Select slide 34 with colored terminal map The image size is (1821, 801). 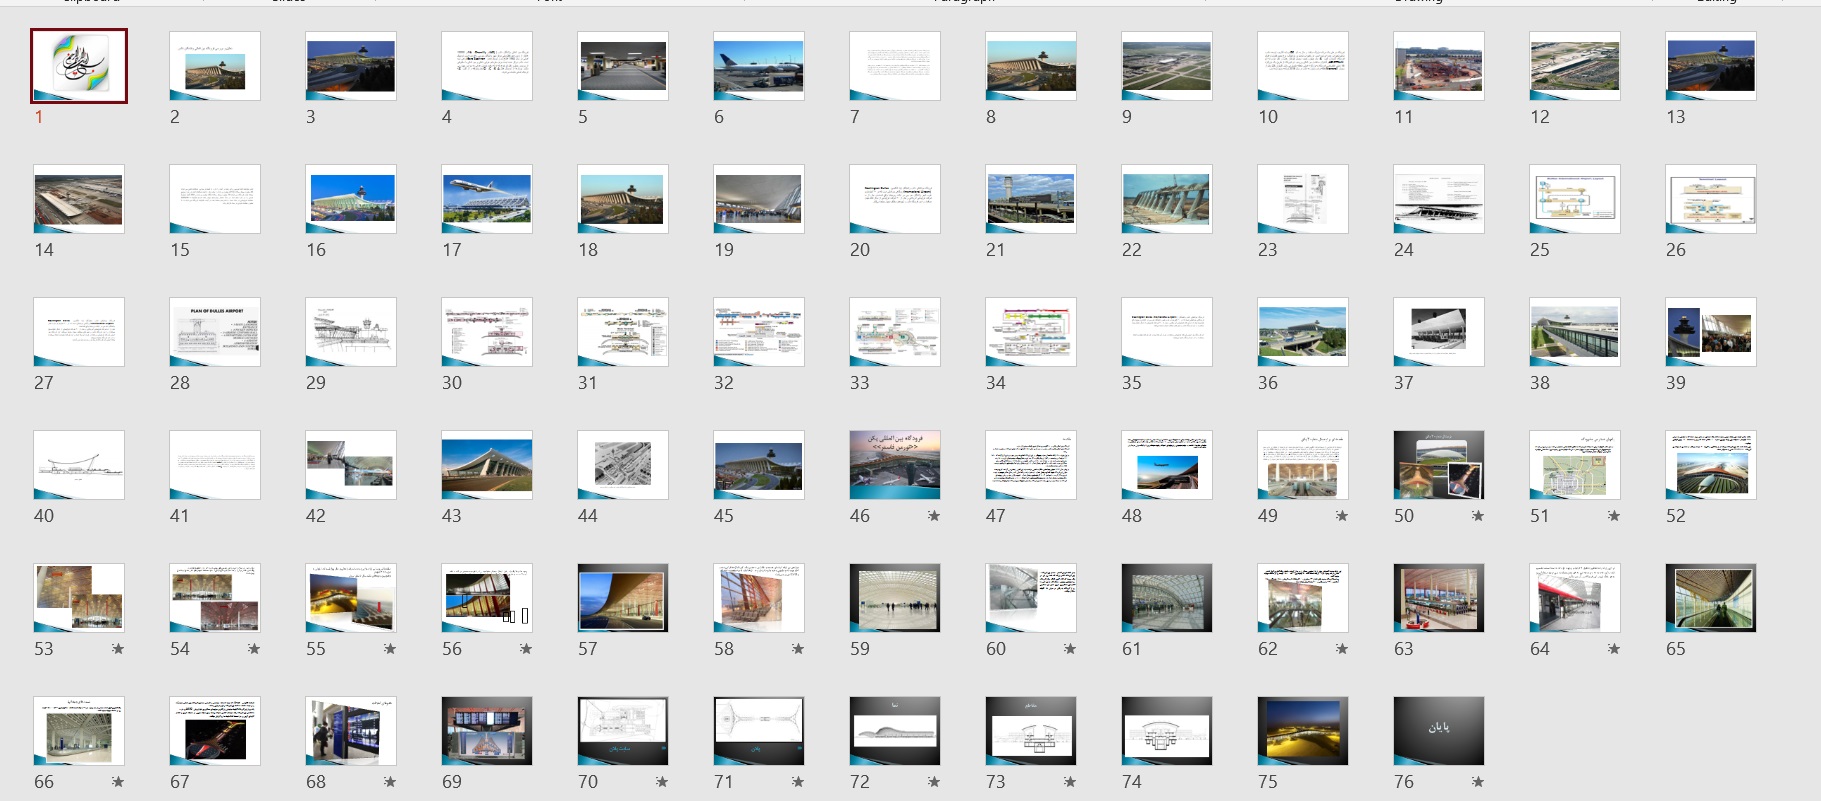click(x=1030, y=332)
